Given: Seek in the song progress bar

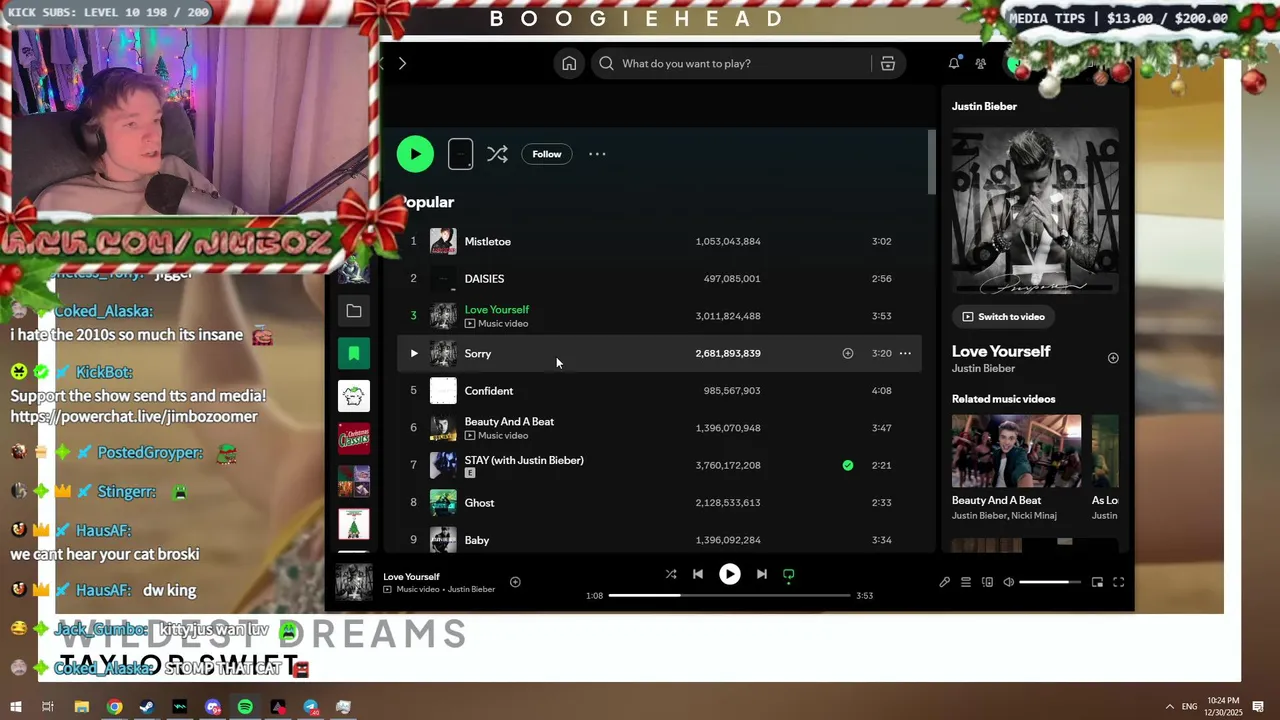Looking at the screenshot, I should [x=728, y=595].
